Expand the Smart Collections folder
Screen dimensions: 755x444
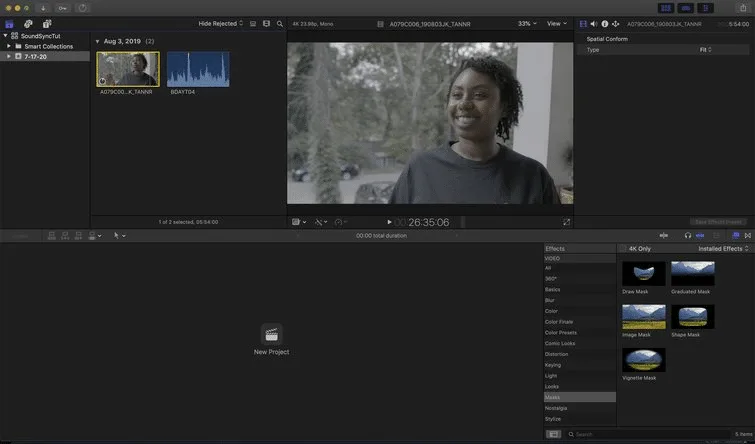click(9, 46)
